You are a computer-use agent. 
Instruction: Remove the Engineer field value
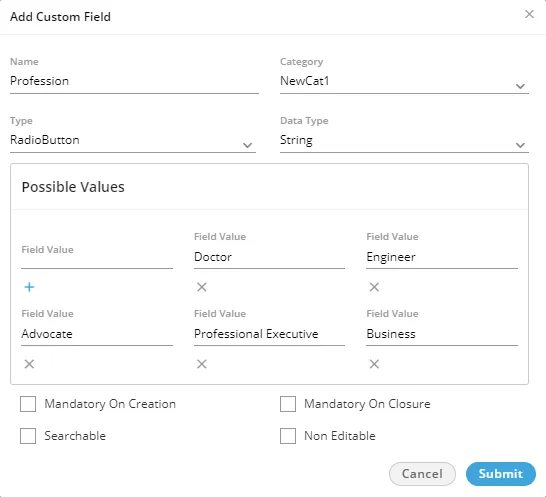tap(374, 287)
